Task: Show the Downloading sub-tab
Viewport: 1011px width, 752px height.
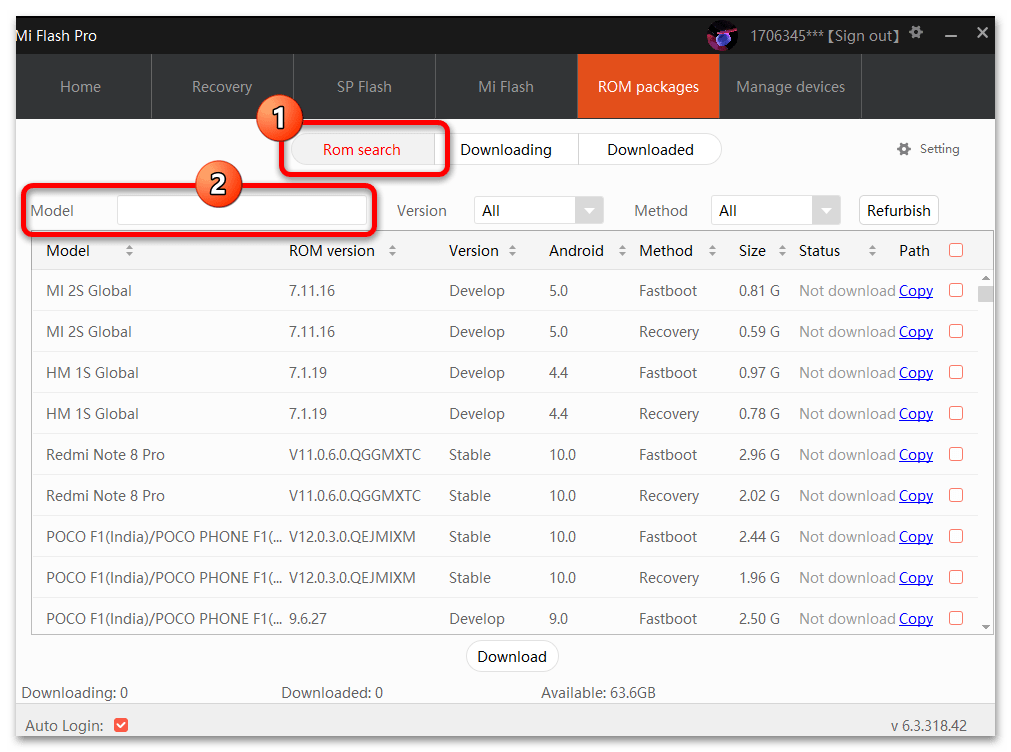Action: [506, 150]
